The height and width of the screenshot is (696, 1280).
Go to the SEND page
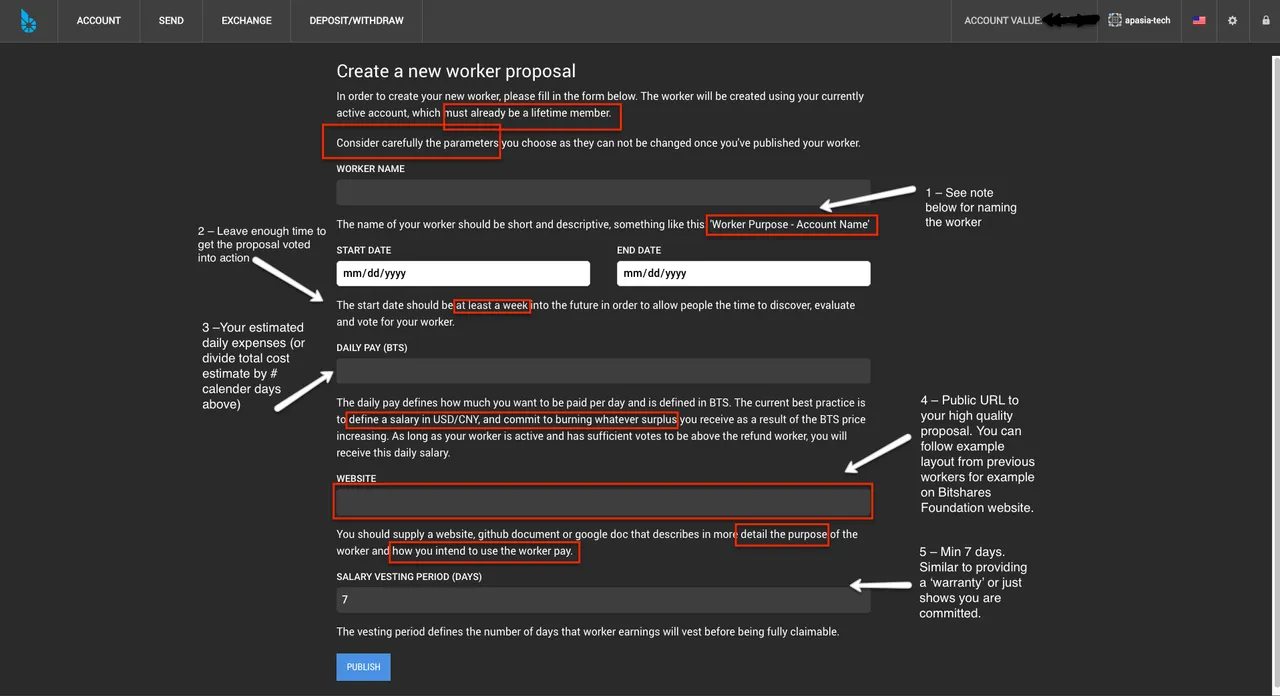pyautogui.click(x=171, y=20)
